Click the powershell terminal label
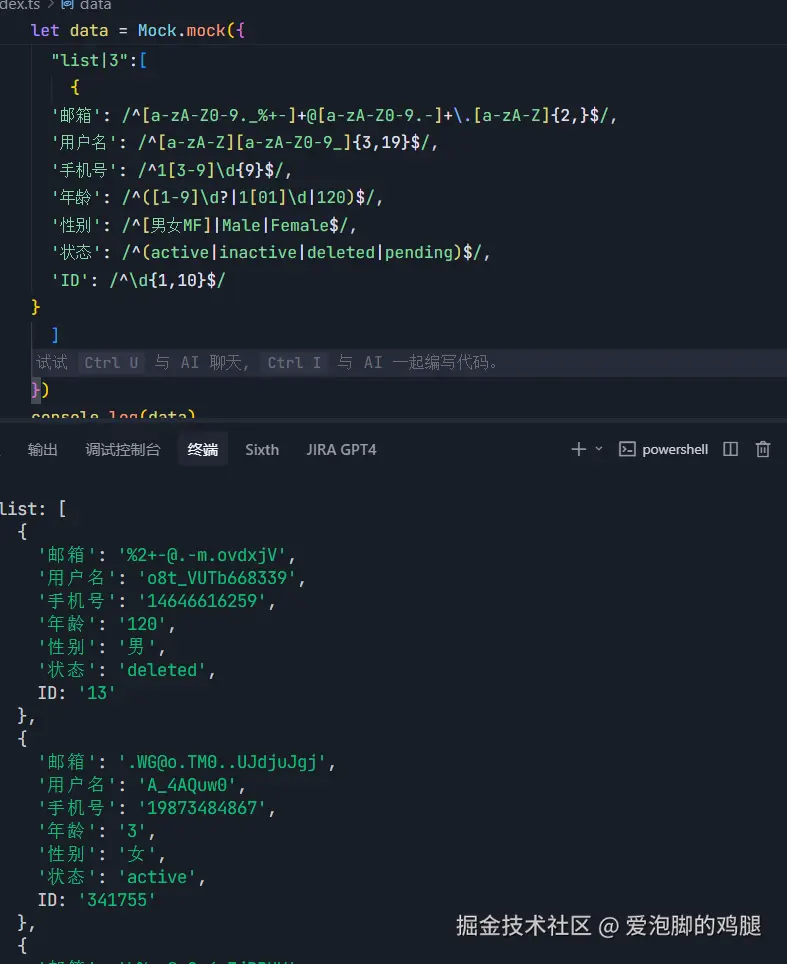The image size is (787, 964). (675, 449)
